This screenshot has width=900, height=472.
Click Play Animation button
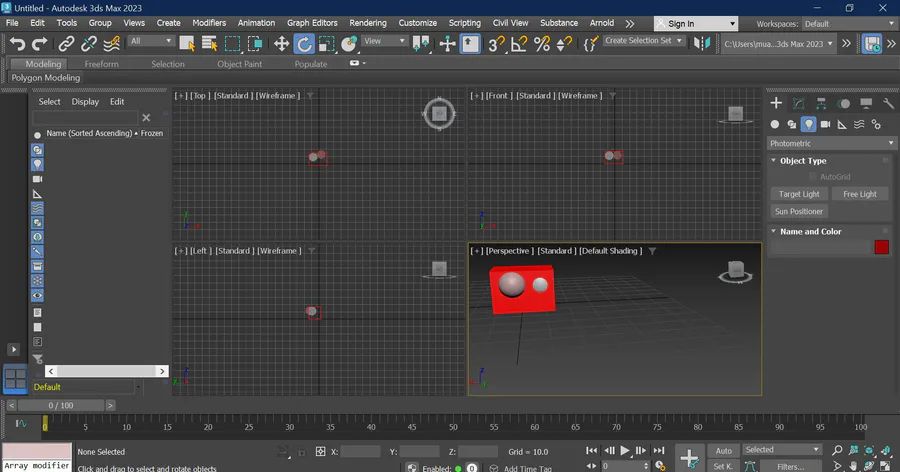(625, 451)
